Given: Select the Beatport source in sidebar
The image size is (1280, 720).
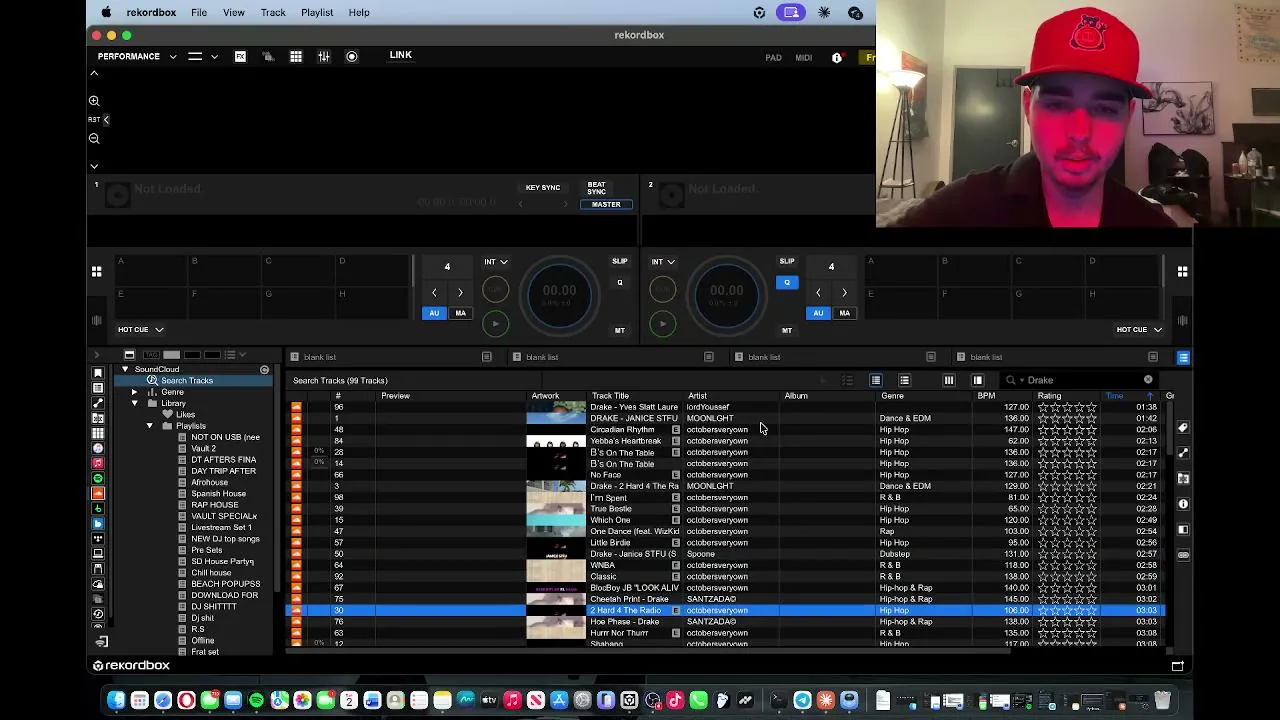Looking at the screenshot, I should pos(98,508).
